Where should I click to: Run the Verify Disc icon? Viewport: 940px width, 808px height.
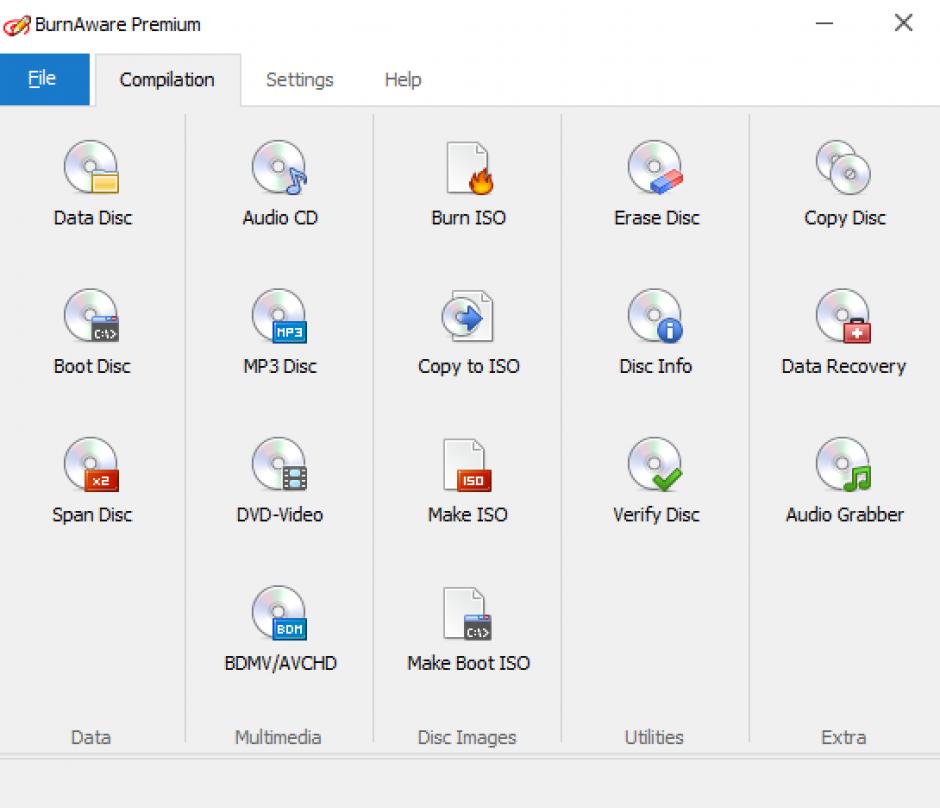[x=655, y=464]
